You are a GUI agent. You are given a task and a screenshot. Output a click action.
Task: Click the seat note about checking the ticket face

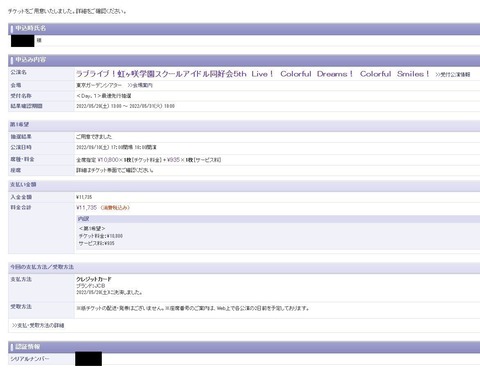point(115,170)
